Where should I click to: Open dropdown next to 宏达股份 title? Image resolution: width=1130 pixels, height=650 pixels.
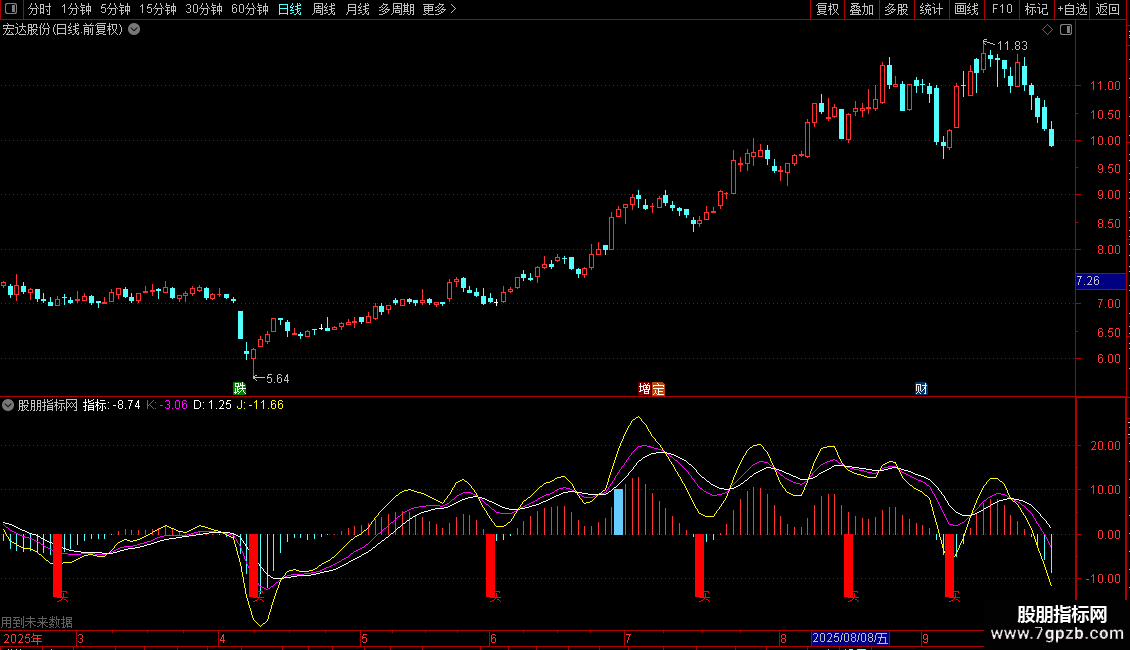(x=134, y=30)
